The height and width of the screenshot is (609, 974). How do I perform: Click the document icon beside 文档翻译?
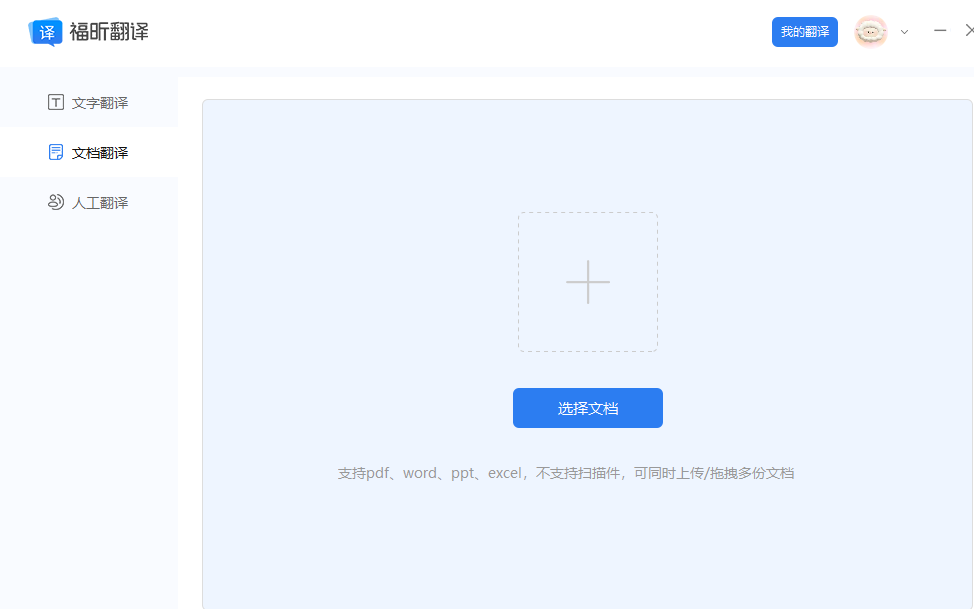55,152
